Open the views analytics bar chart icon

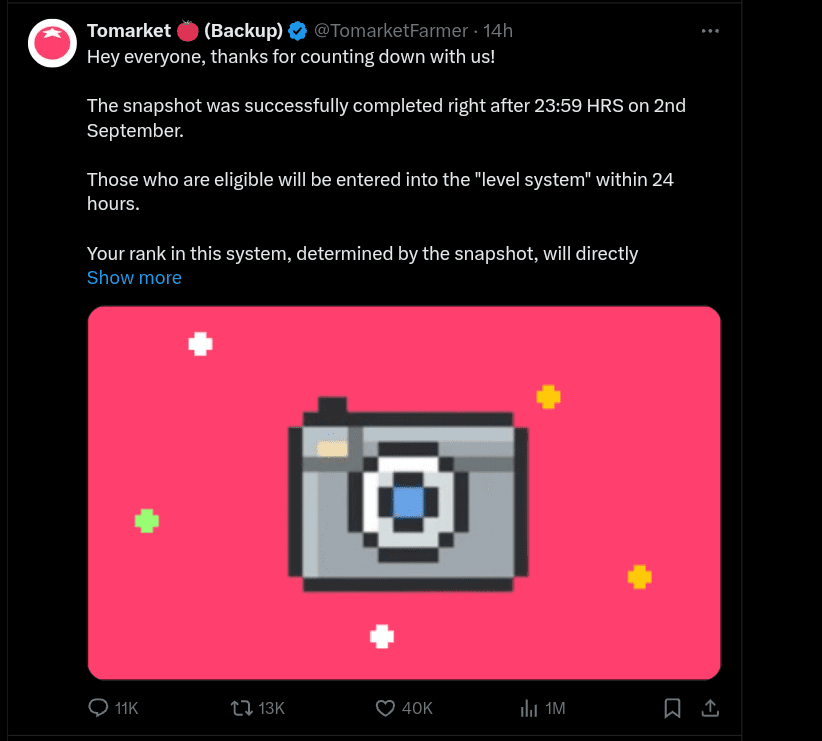tap(529, 708)
